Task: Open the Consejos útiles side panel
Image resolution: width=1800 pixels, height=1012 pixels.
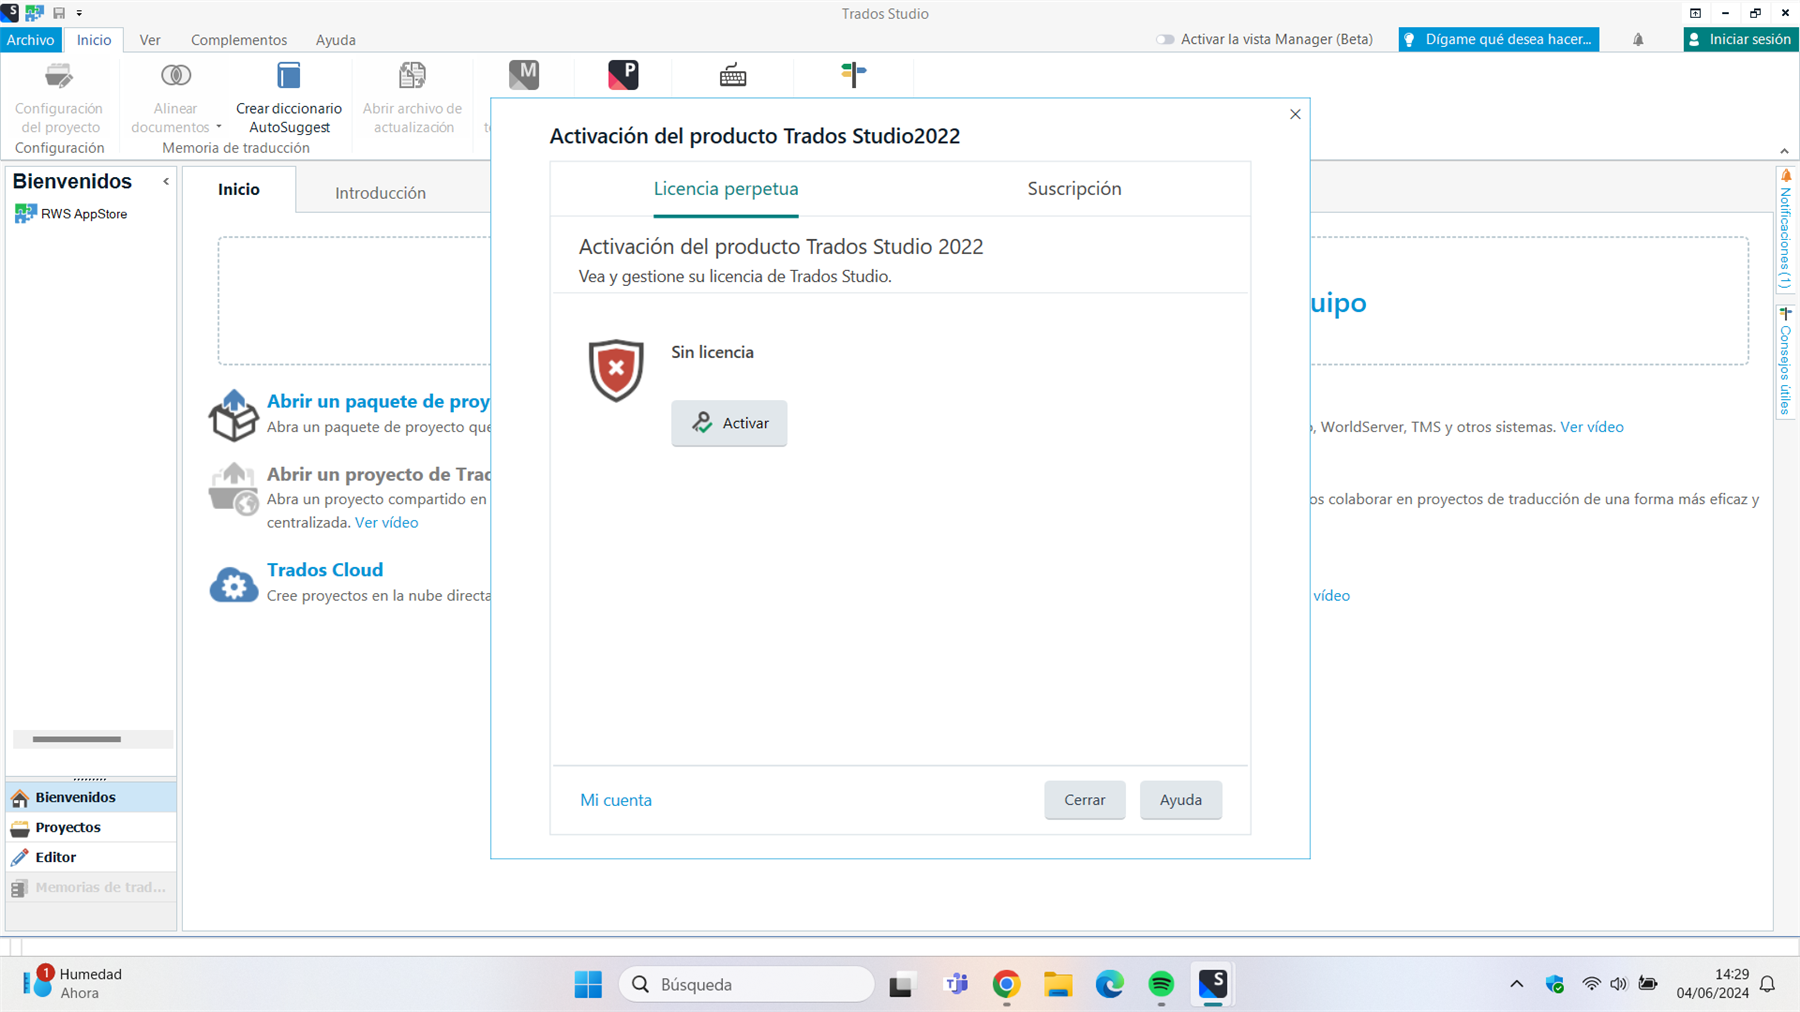Action: click(1785, 362)
